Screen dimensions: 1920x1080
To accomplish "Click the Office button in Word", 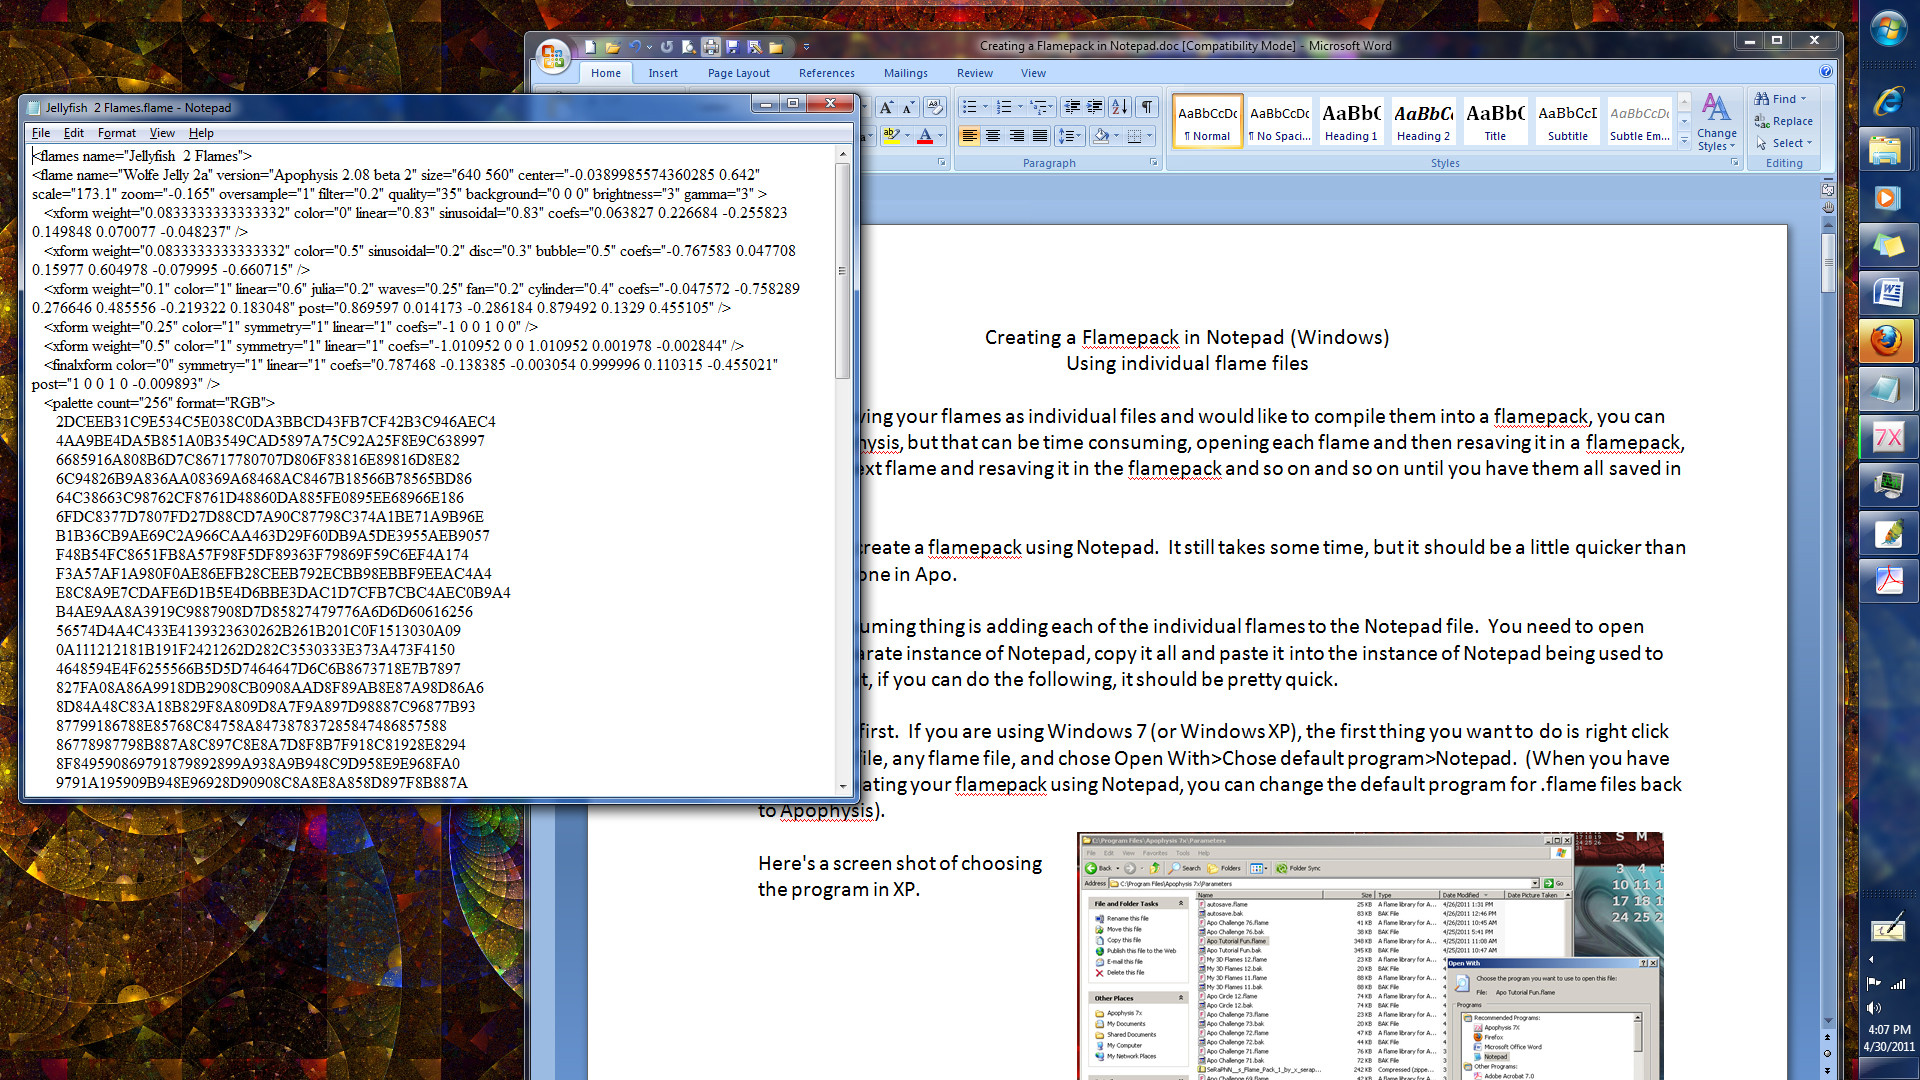I will [x=553, y=56].
